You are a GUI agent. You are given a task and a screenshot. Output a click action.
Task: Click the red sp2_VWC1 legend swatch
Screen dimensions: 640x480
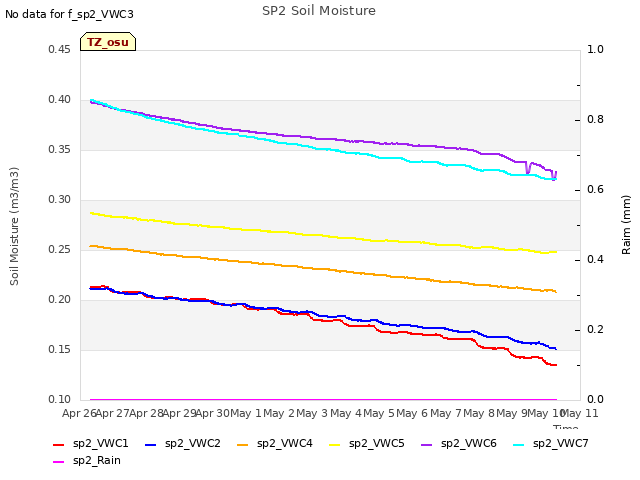pyautogui.click(x=59, y=444)
